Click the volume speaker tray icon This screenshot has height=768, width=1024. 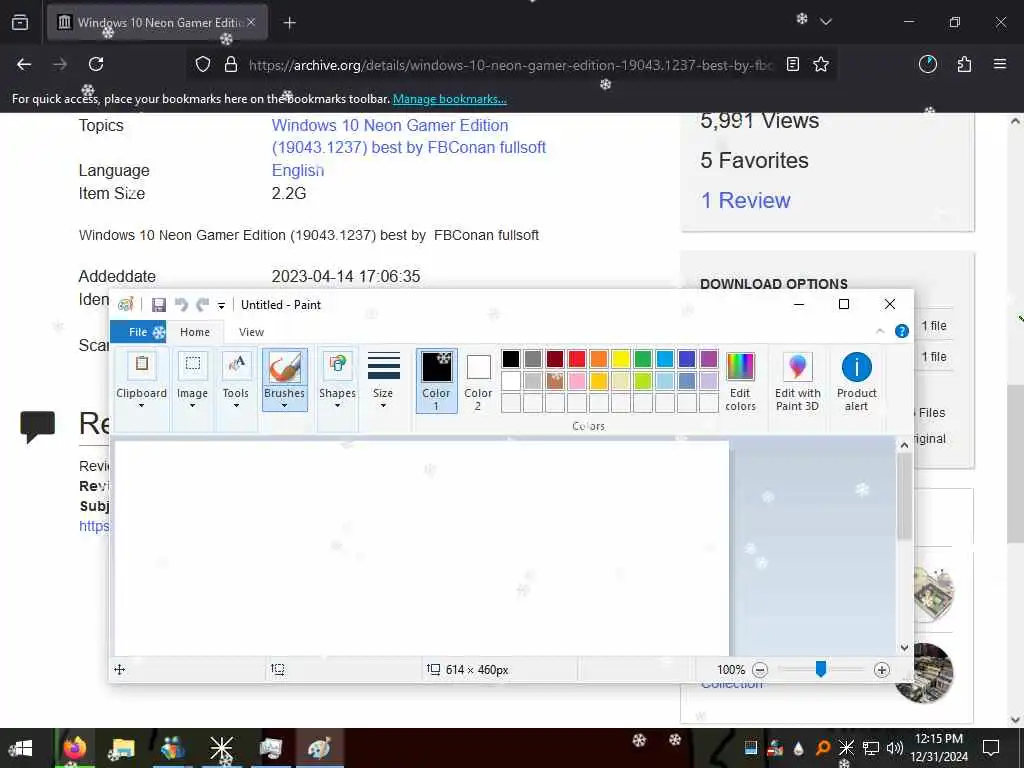click(894, 748)
